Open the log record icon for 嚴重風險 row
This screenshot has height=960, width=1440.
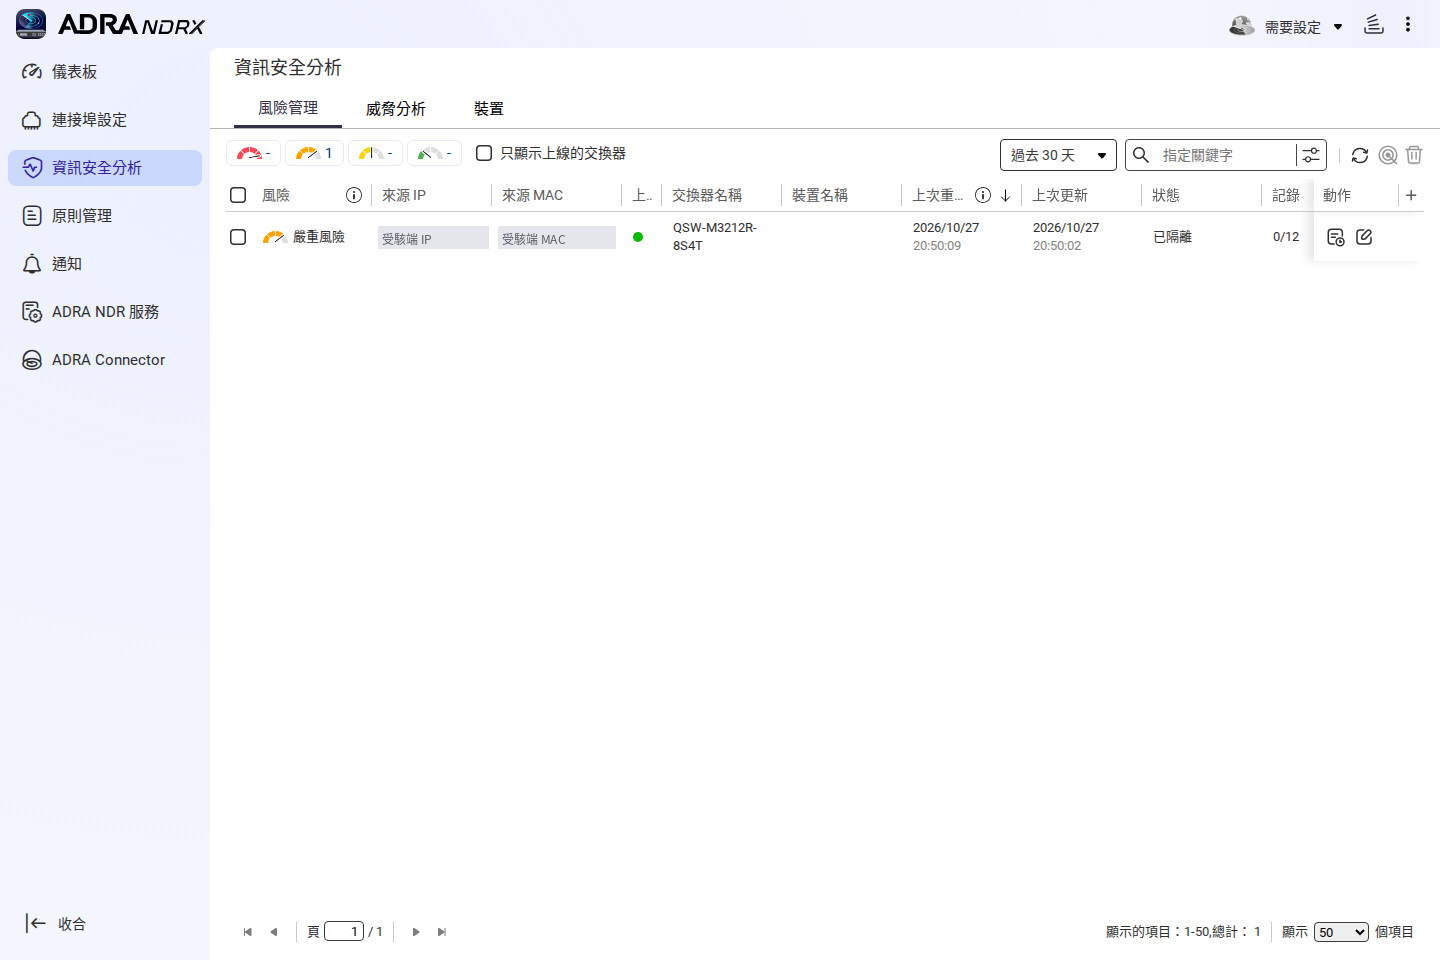pyautogui.click(x=1336, y=237)
